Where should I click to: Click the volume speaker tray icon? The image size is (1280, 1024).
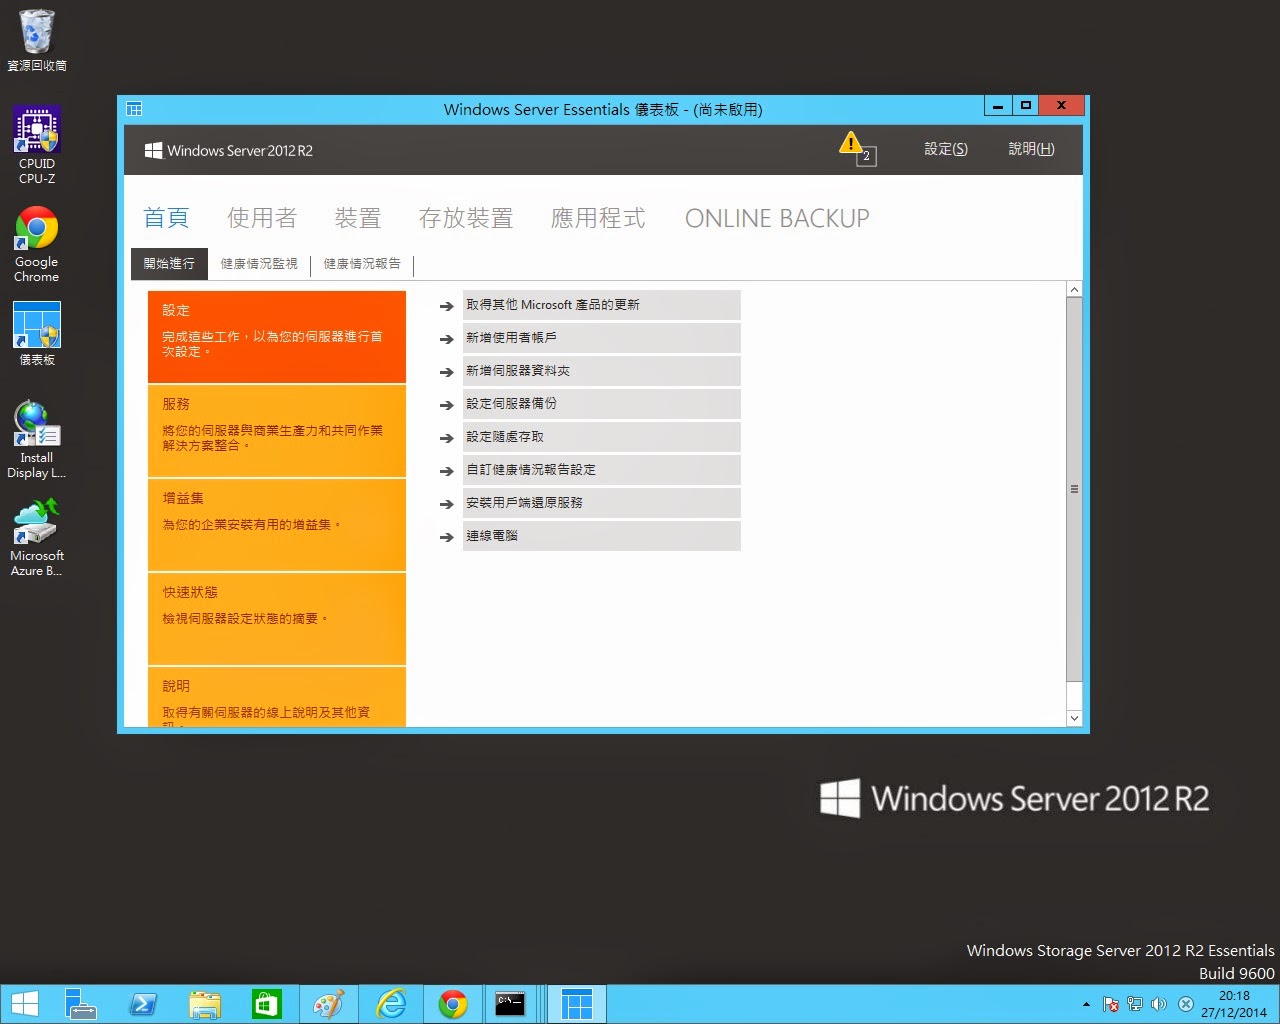(1159, 1004)
